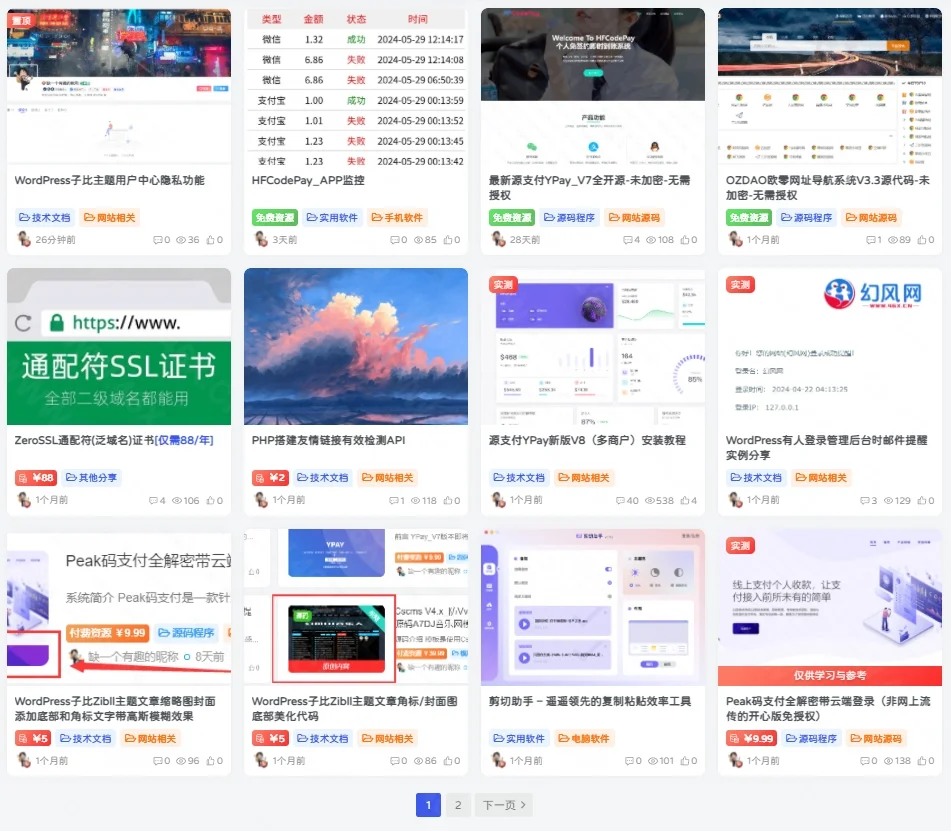Click comment icon on 剪切助手 card

tap(629, 761)
